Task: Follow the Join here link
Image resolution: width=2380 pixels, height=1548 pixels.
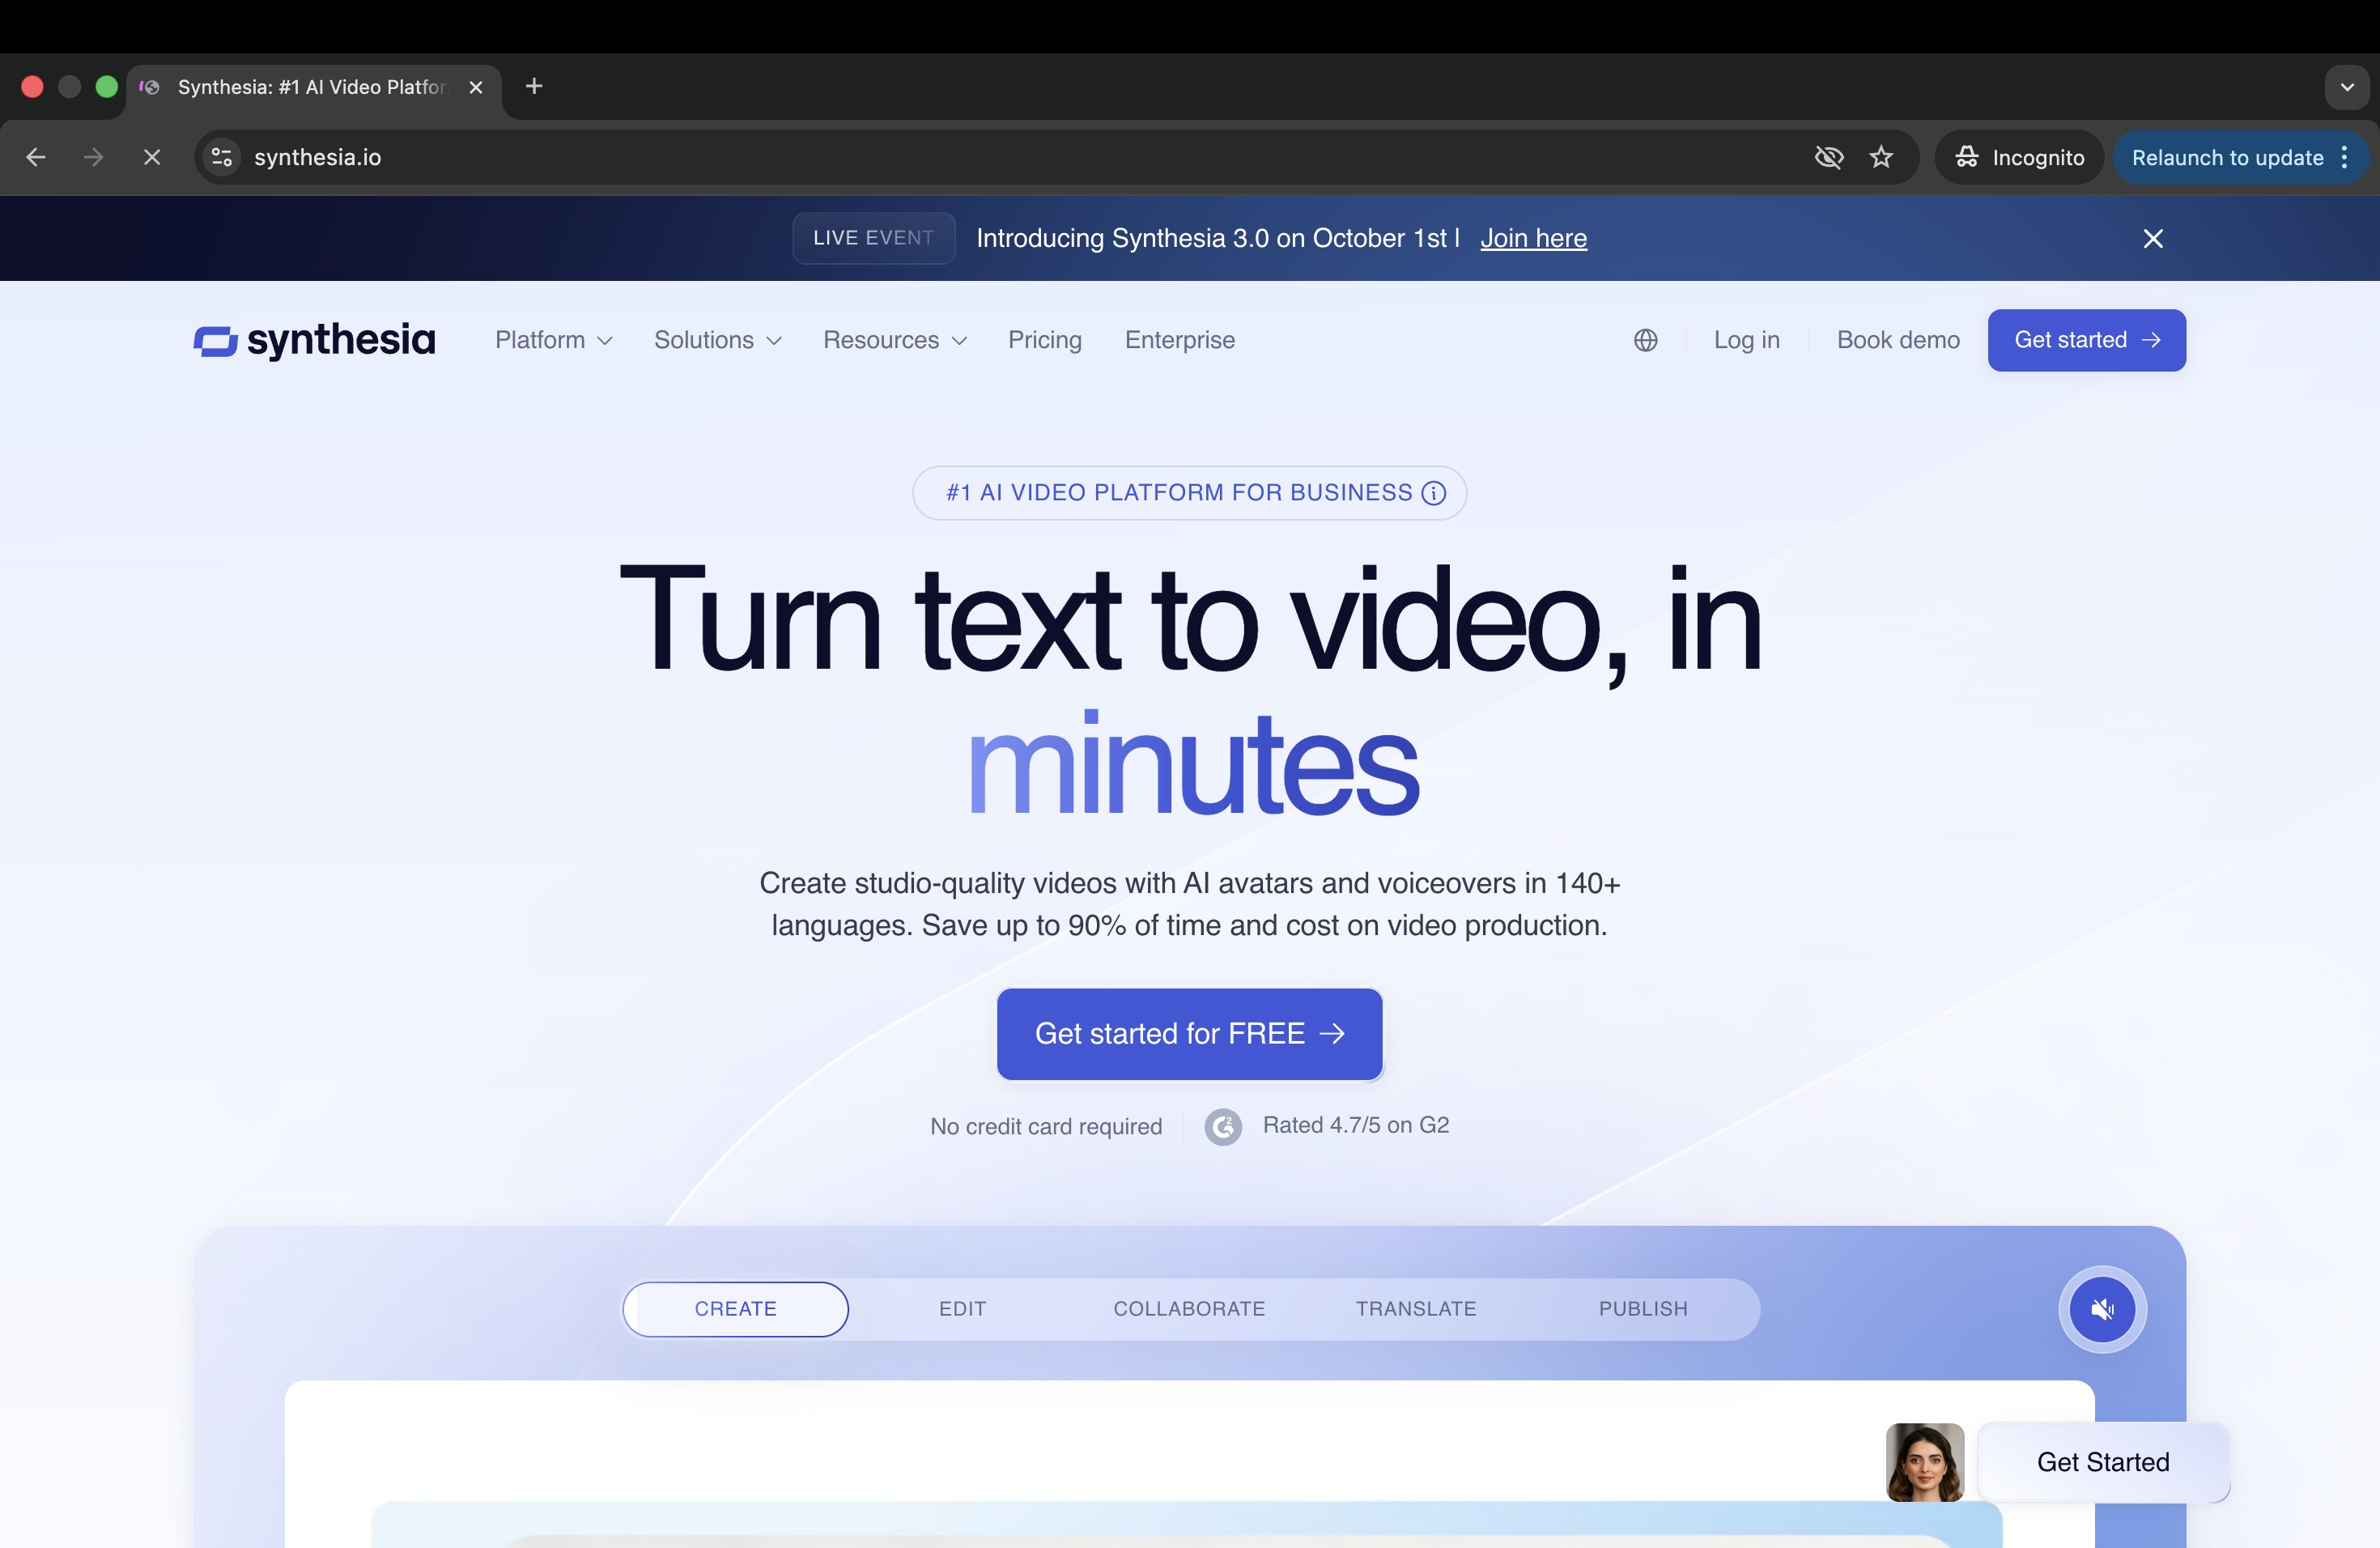Action: tap(1533, 238)
